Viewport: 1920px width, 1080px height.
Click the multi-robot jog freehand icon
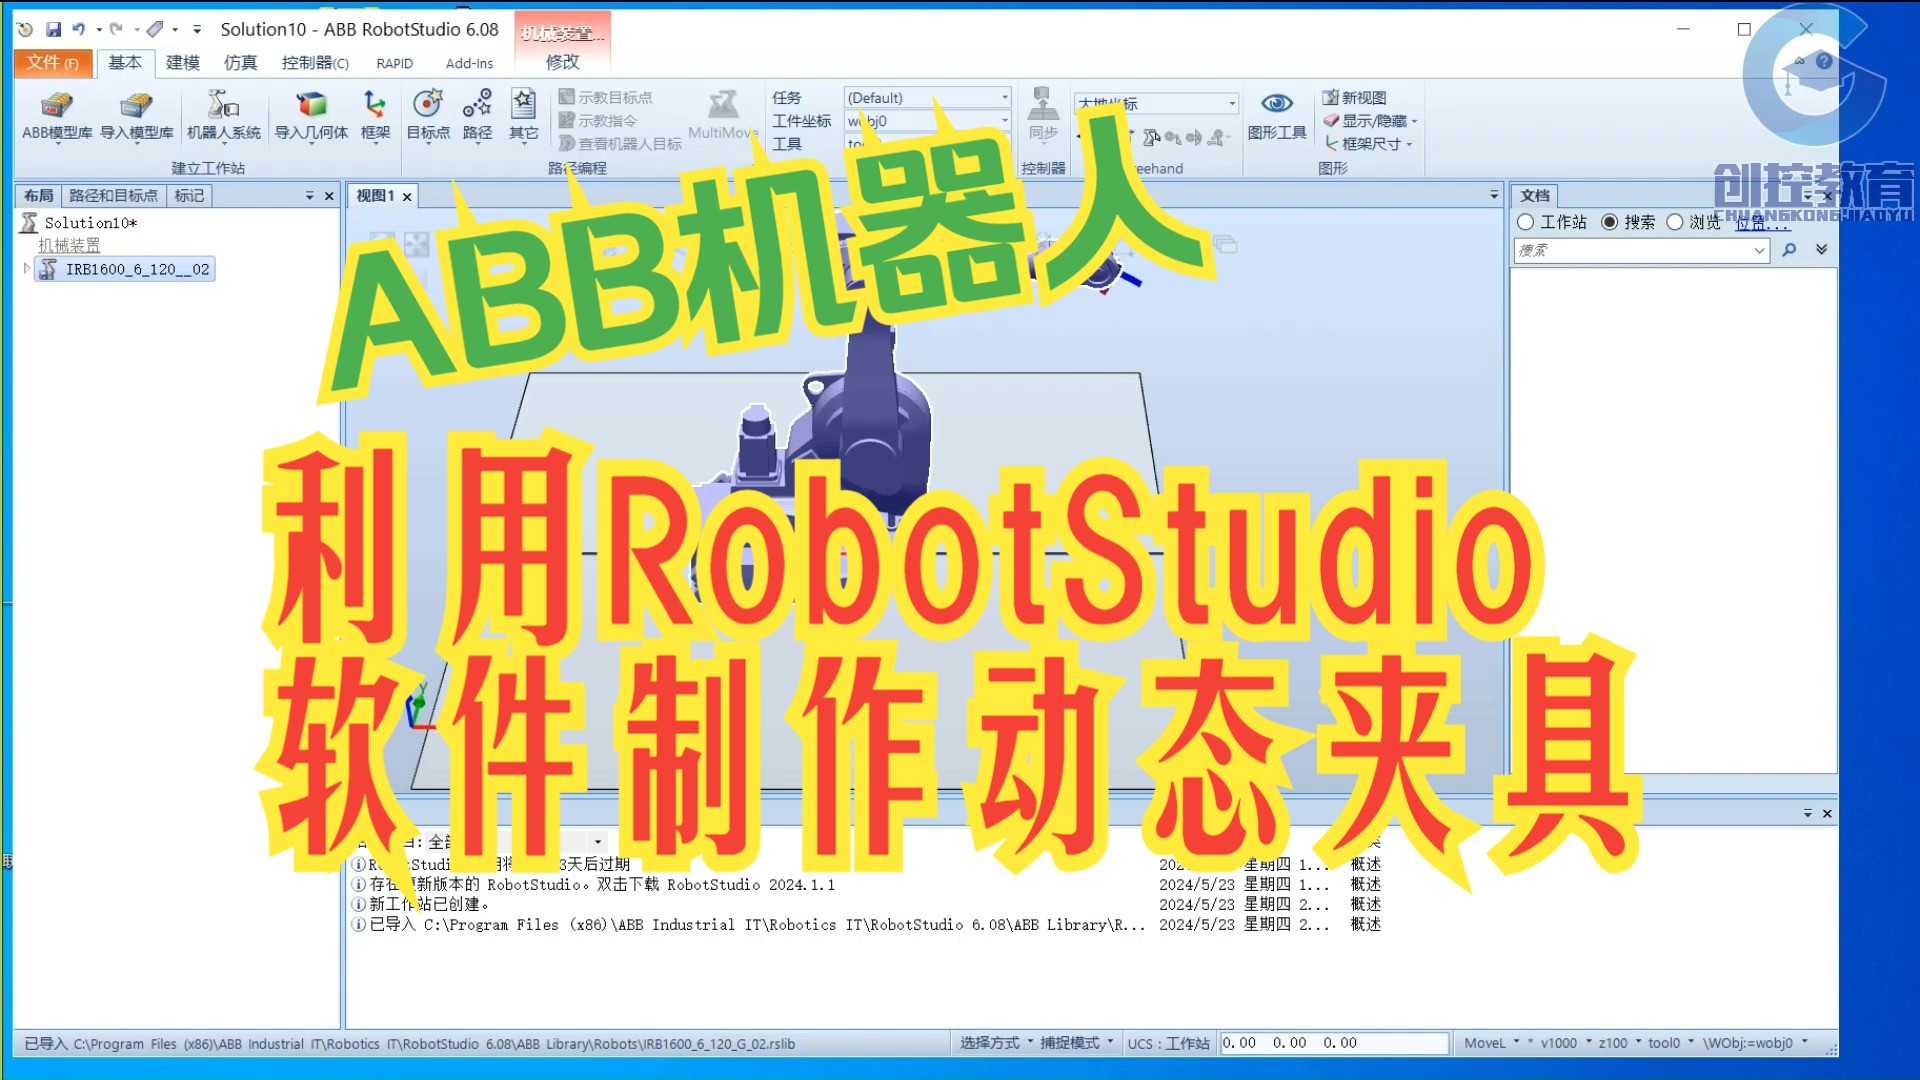click(x=1217, y=137)
